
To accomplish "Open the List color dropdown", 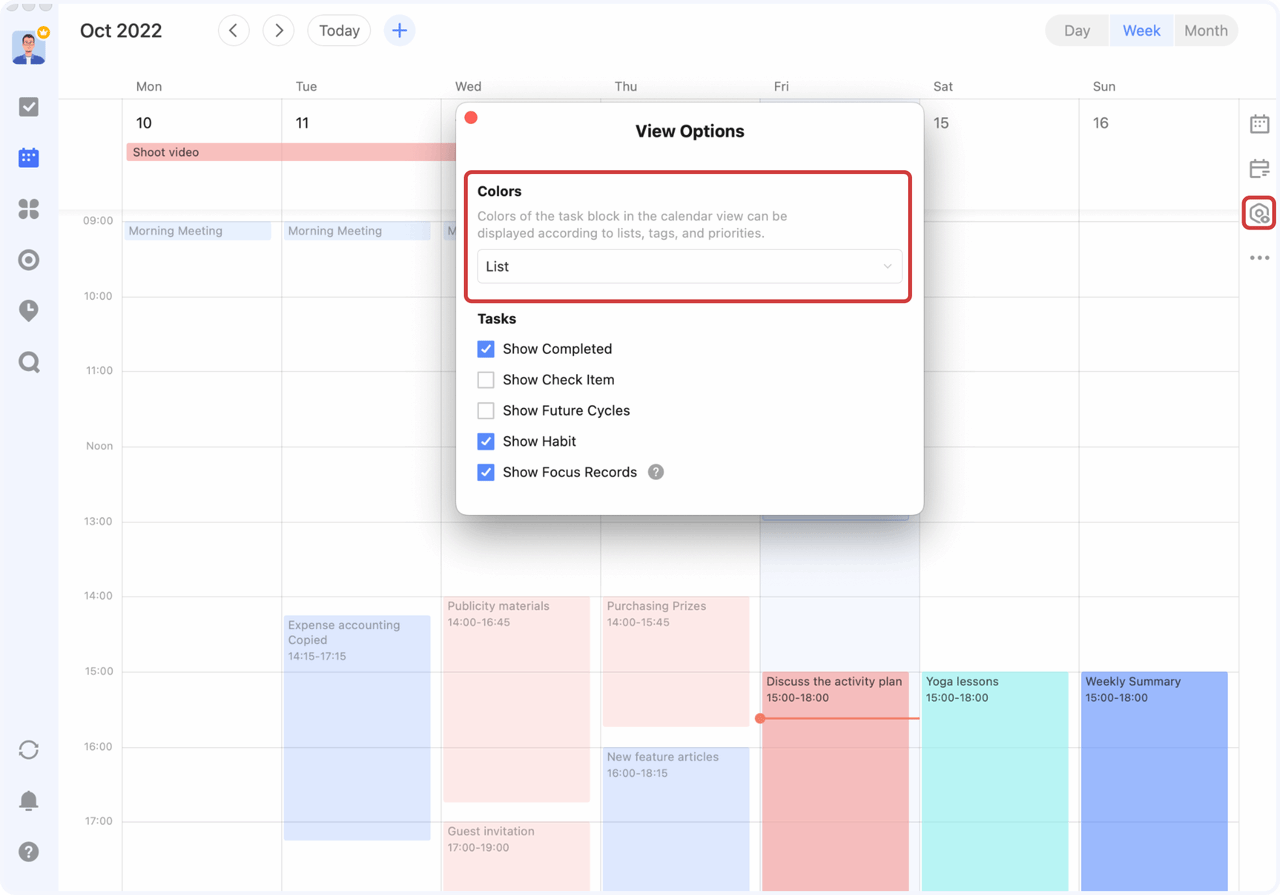I will coord(689,266).
